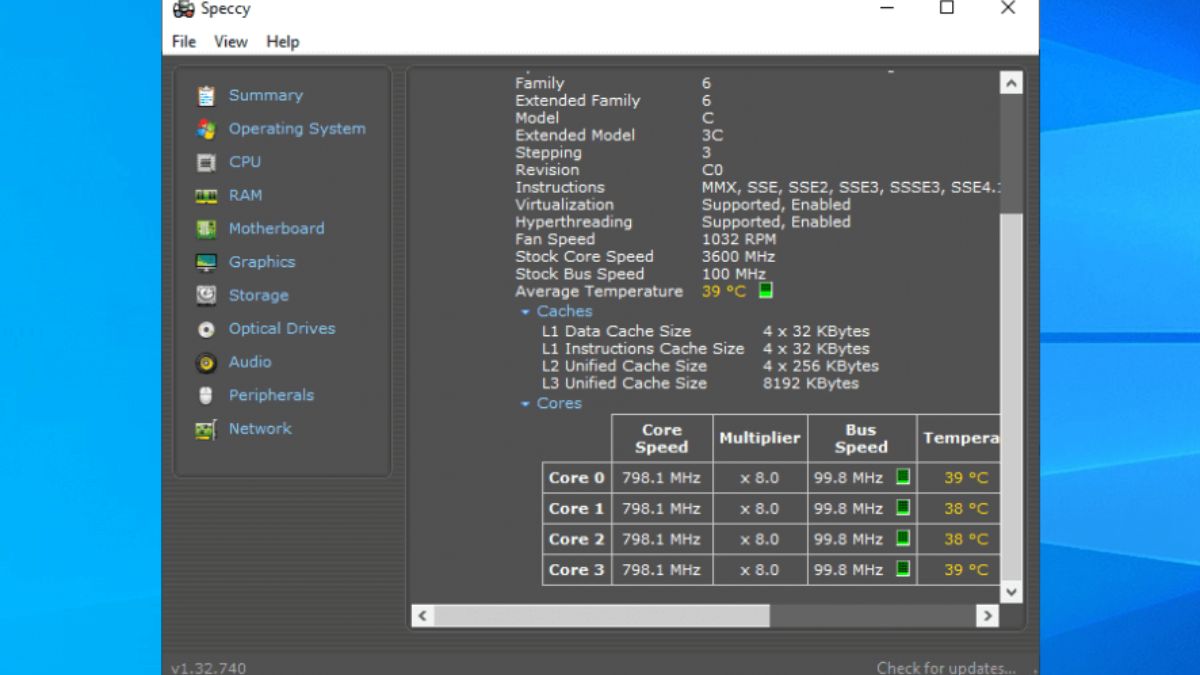The height and width of the screenshot is (675, 1200).
Task: Click the L1 Data Cache Size row
Action: click(x=706, y=331)
